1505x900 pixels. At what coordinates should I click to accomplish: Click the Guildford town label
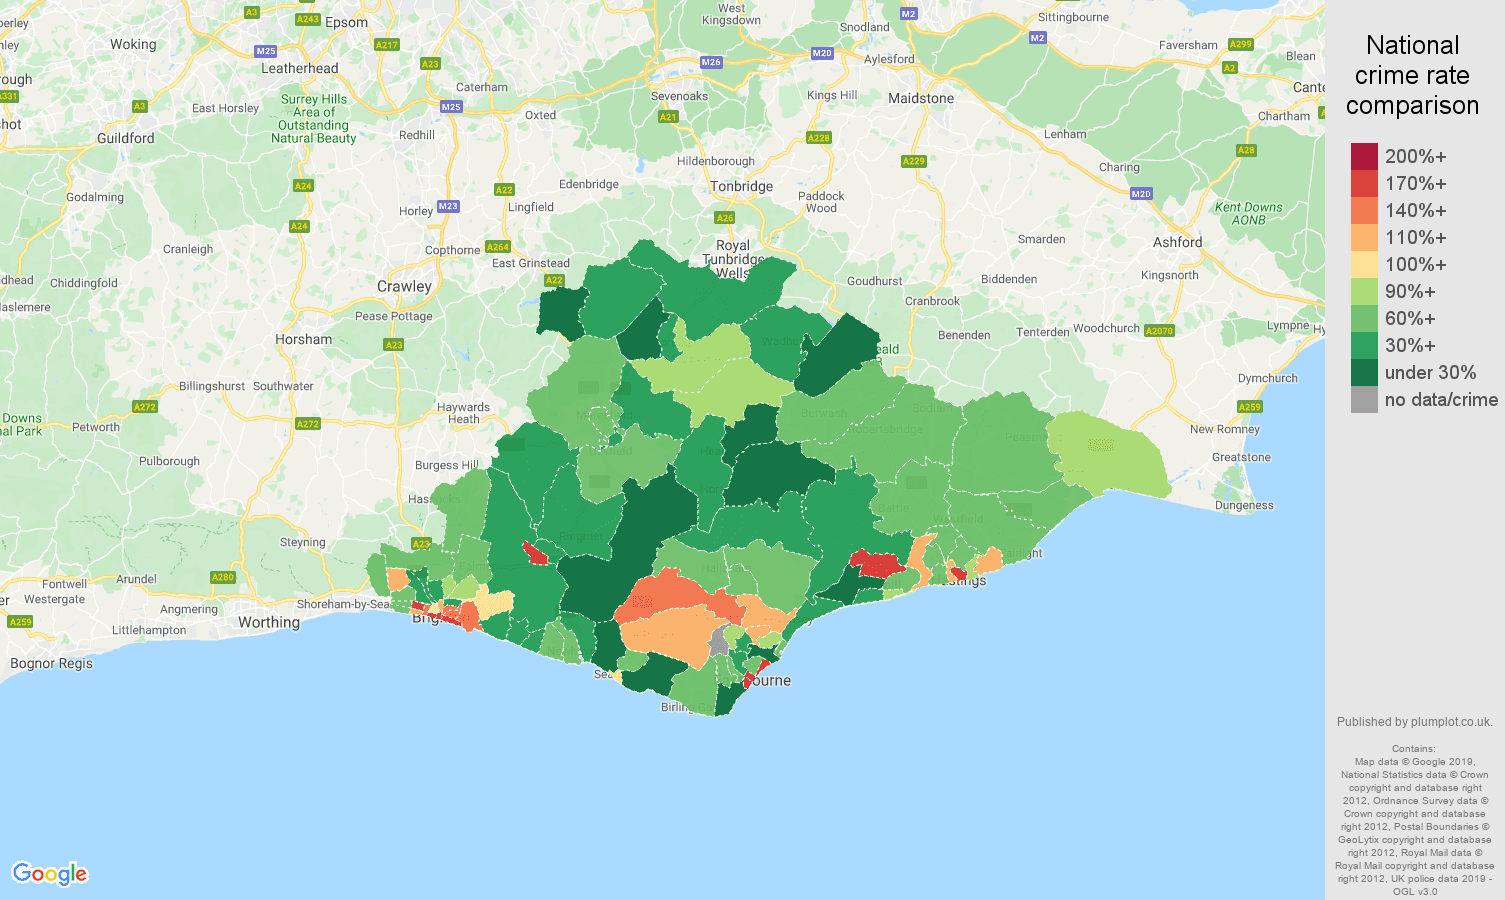[126, 138]
